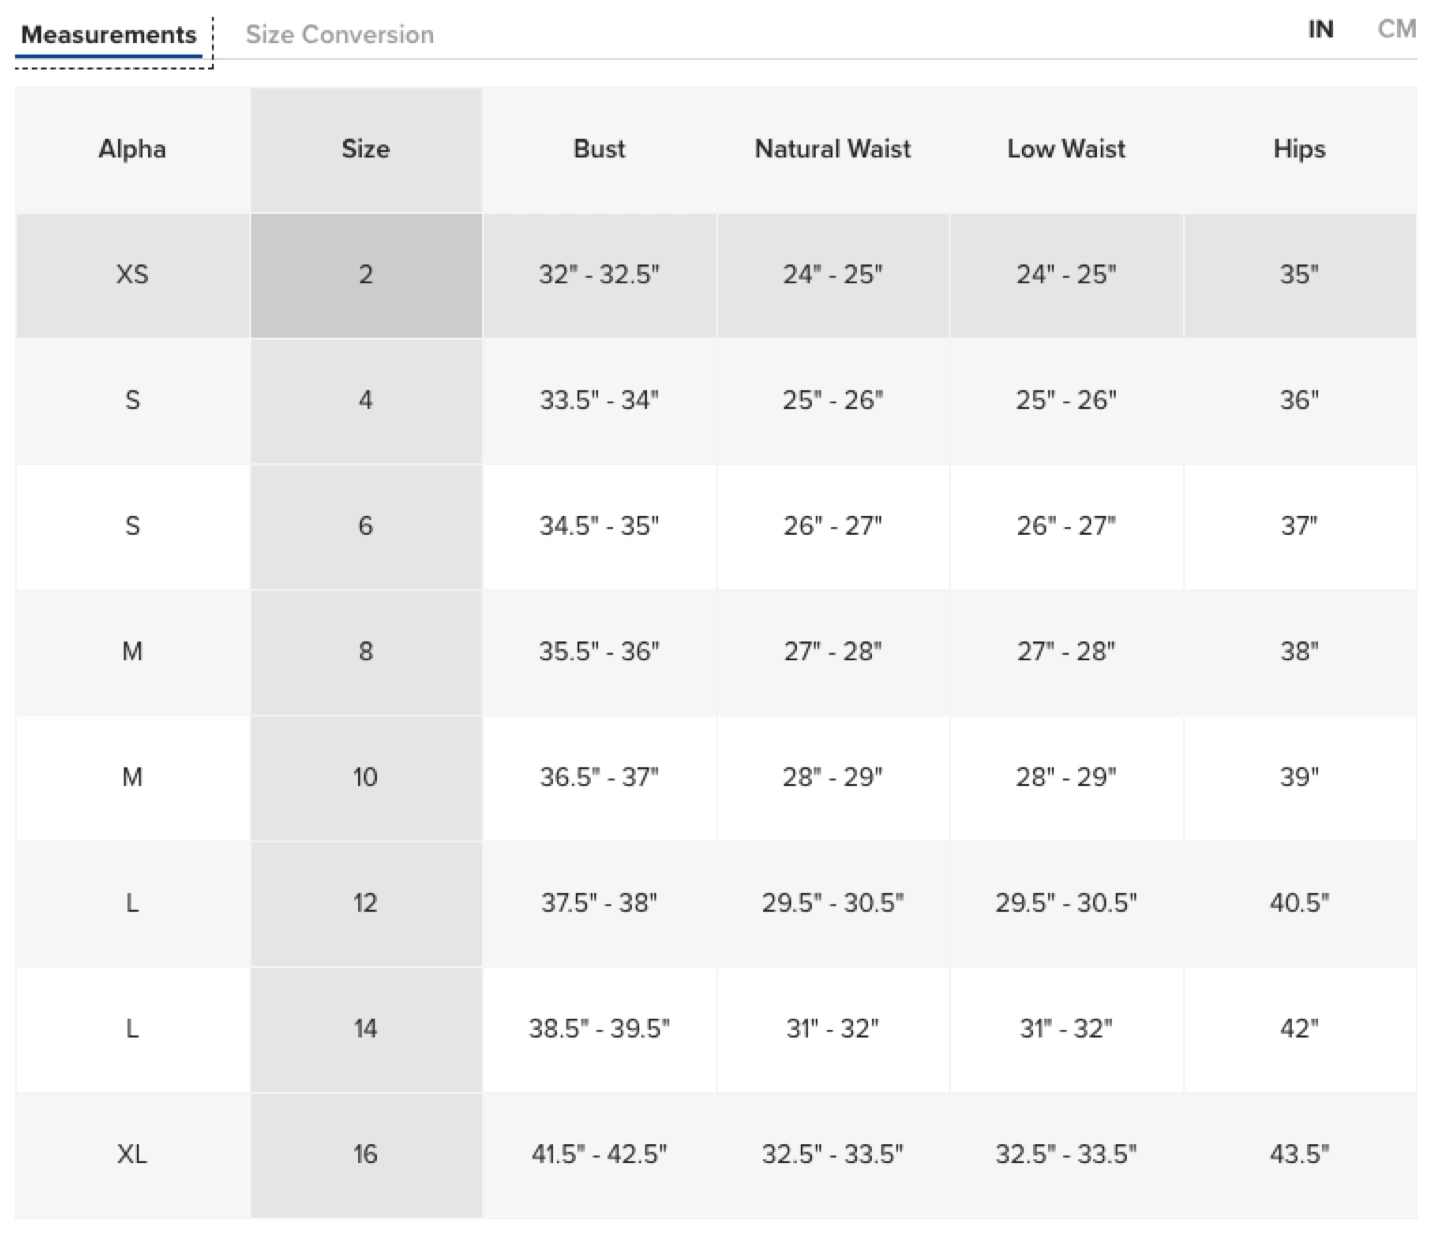Click the Alpha column header
Viewport: 1440px width, 1240px height.
pyautogui.click(x=132, y=149)
